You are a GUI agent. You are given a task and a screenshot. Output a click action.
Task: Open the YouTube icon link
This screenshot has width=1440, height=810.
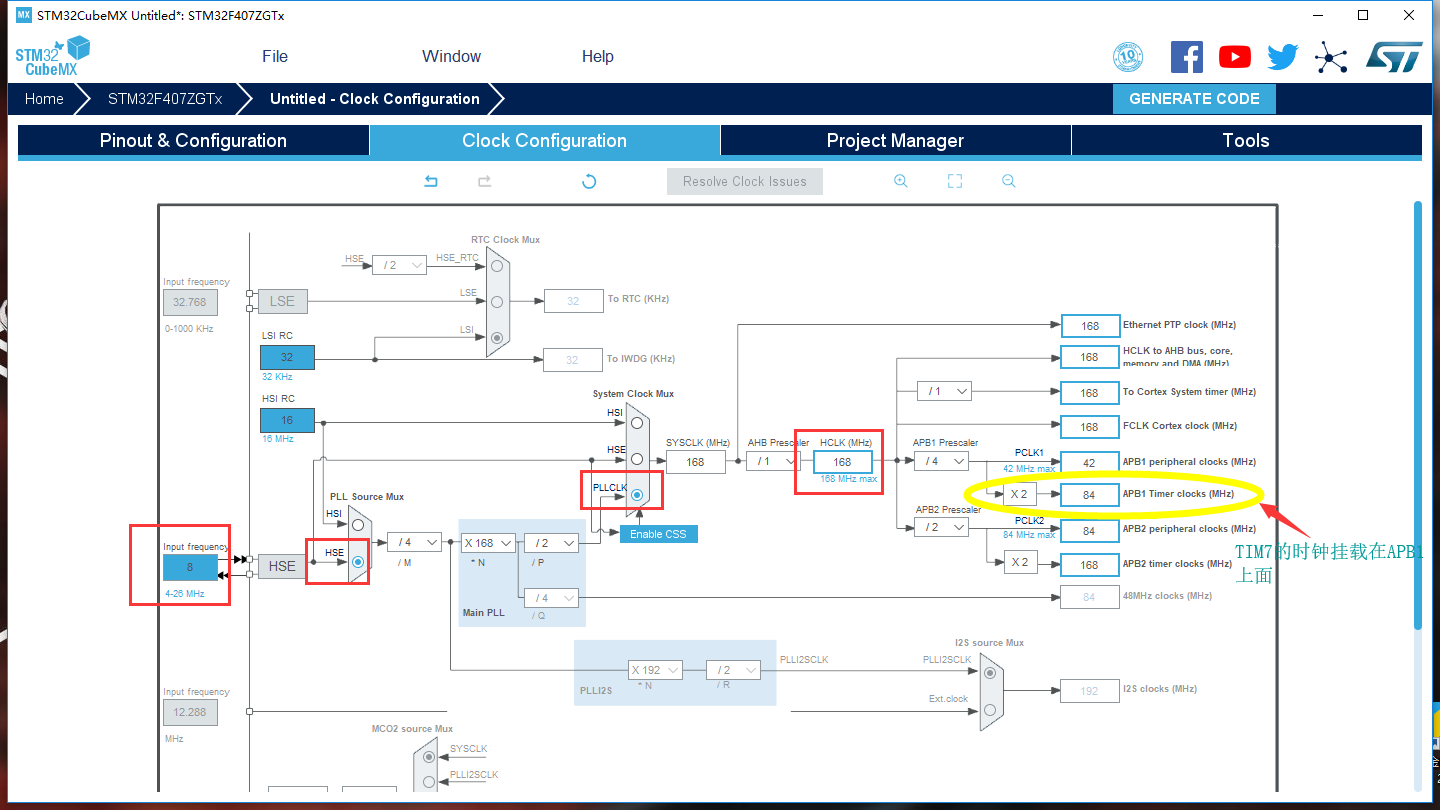coord(1235,57)
